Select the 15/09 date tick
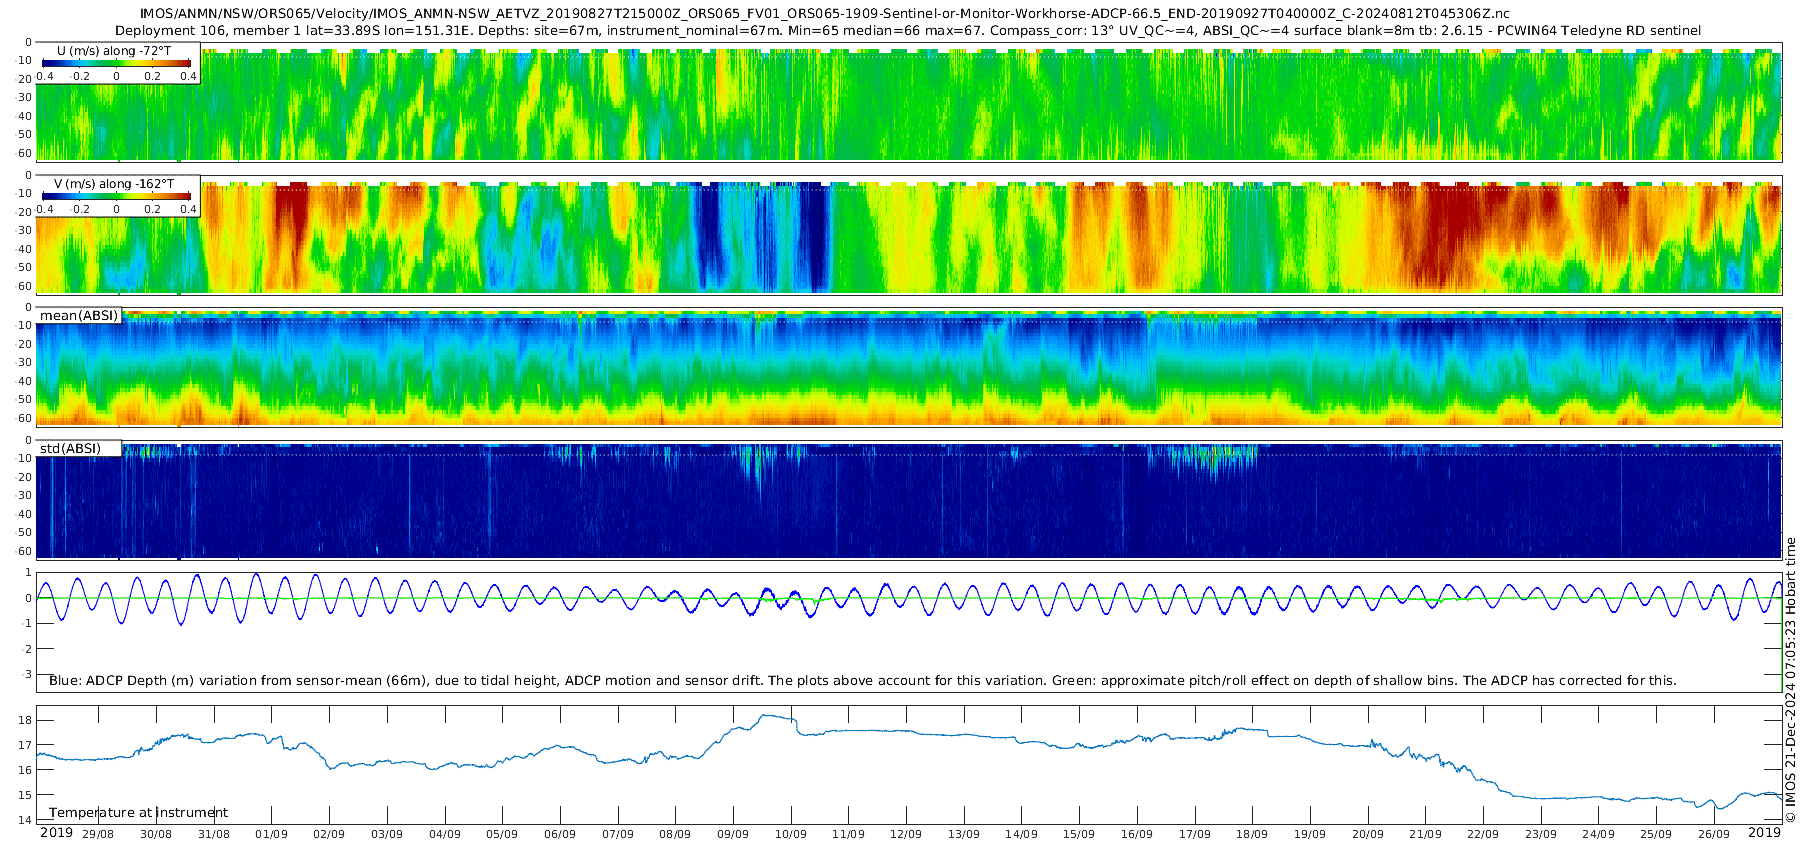The width and height of the screenshot is (1800, 850). click(x=1079, y=835)
